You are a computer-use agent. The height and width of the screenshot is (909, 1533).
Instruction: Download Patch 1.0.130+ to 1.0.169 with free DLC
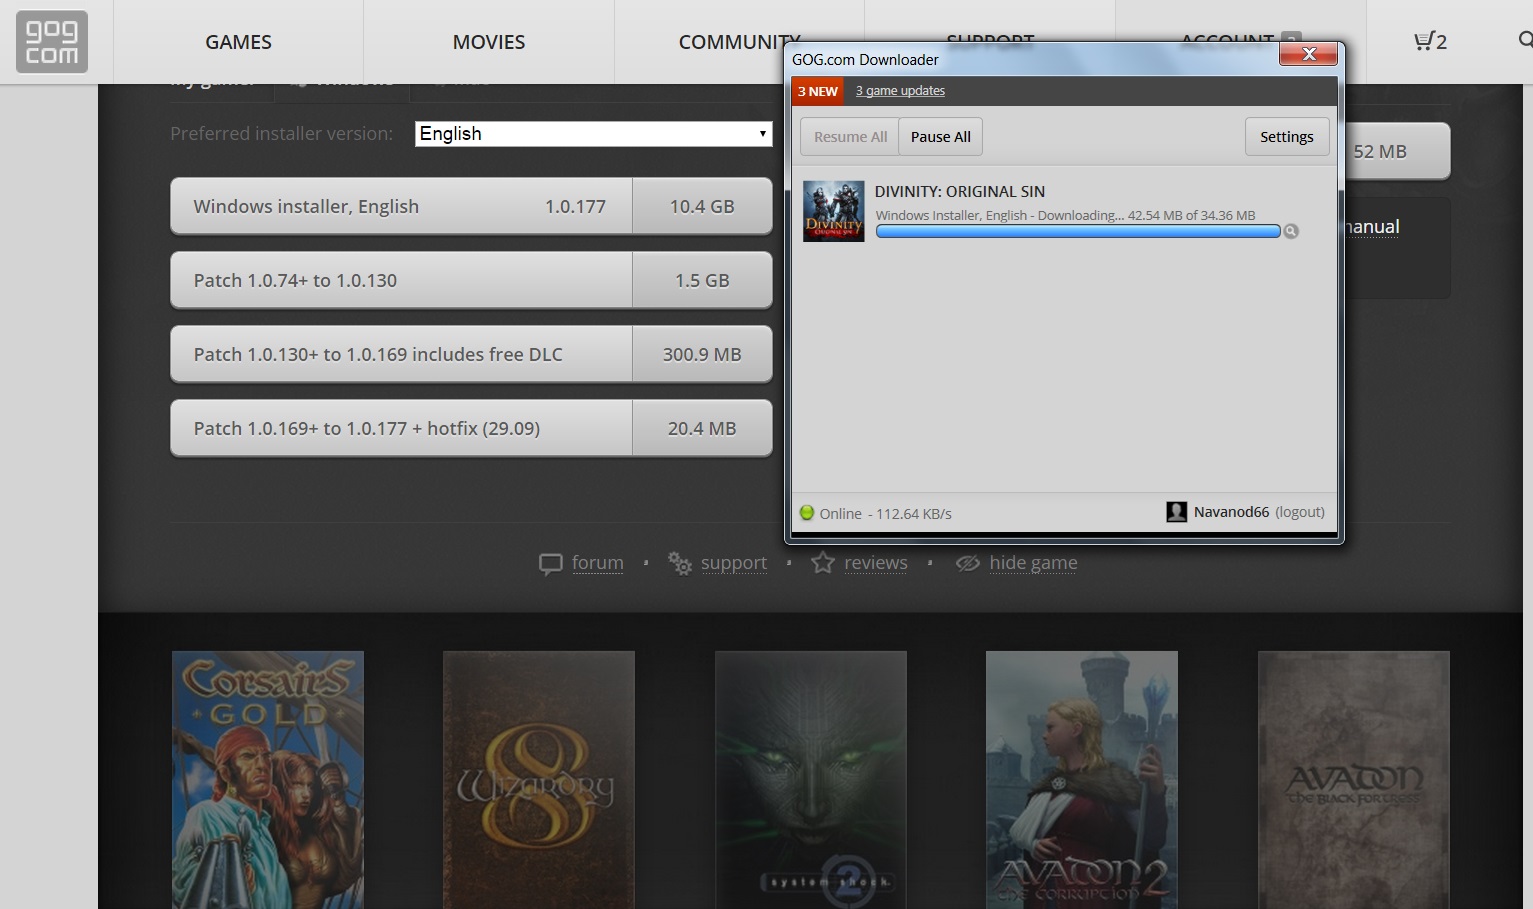tap(401, 354)
